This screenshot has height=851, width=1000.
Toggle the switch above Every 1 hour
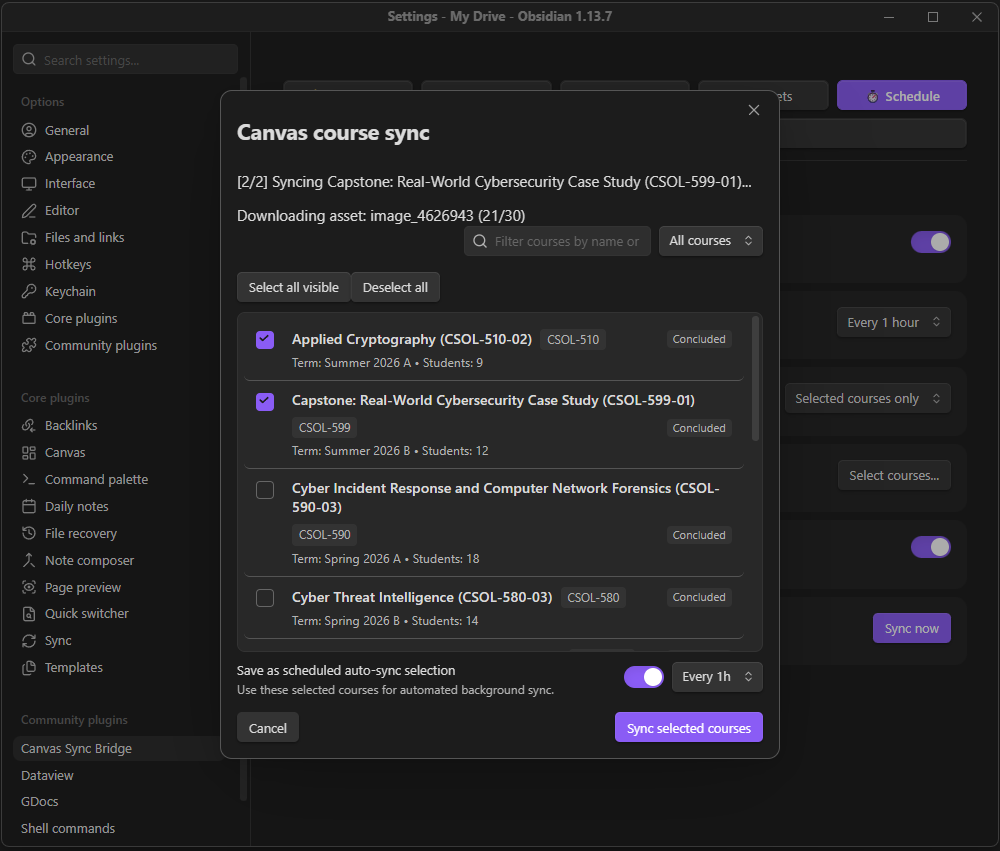(x=930, y=242)
